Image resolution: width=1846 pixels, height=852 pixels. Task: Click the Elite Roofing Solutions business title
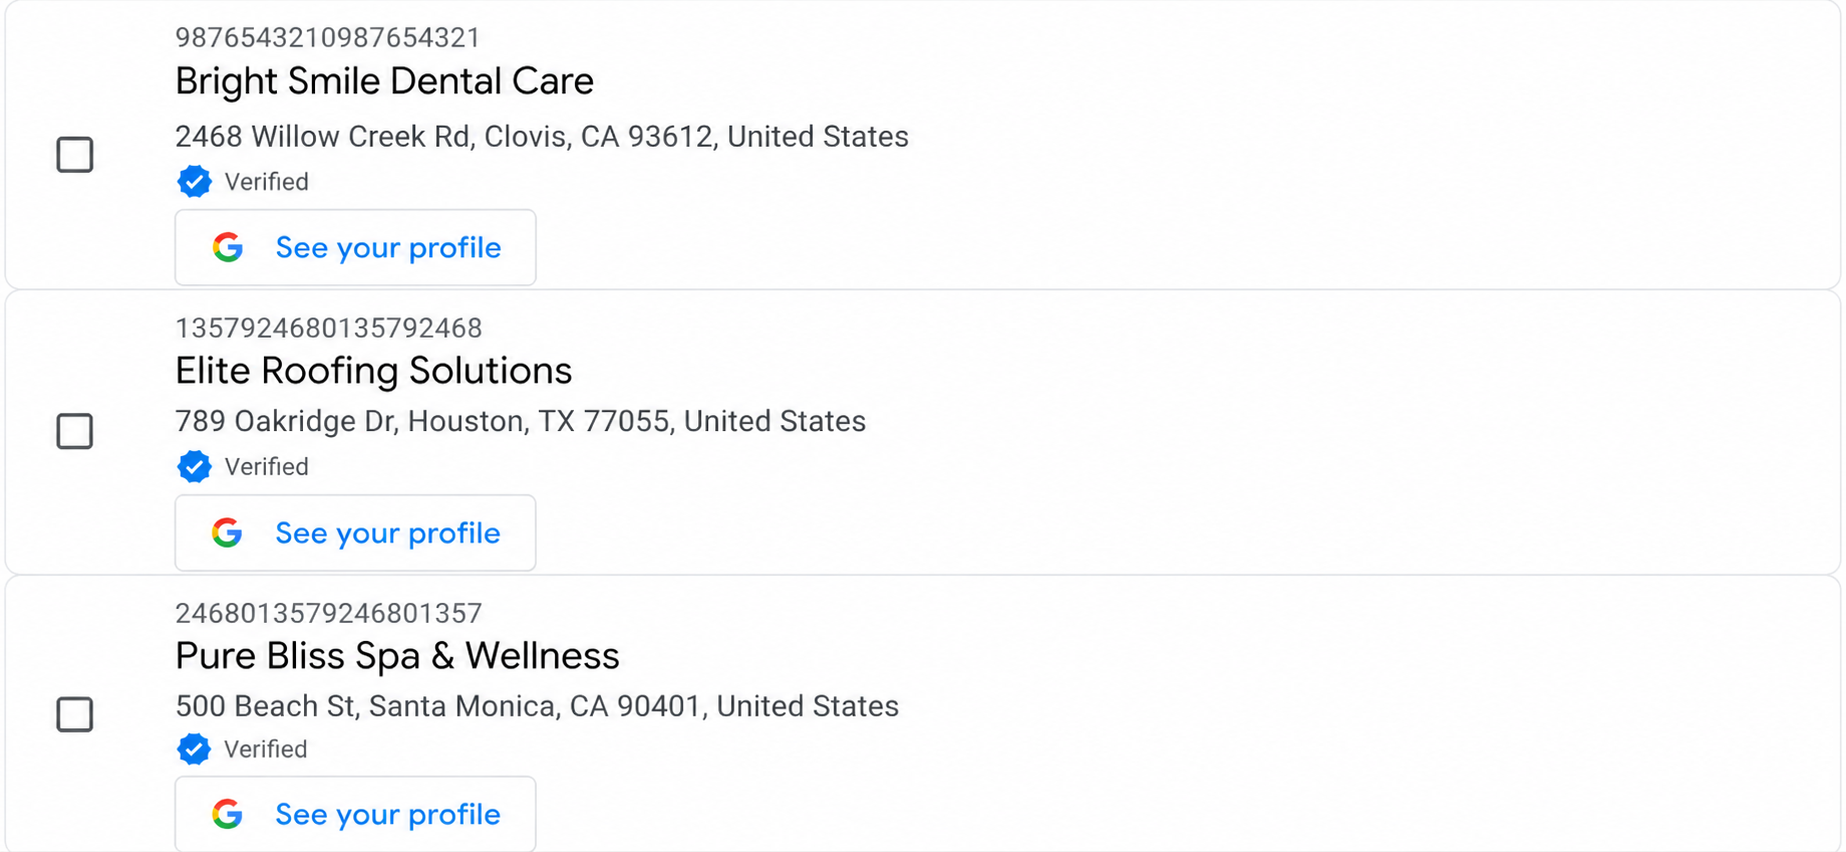click(373, 371)
